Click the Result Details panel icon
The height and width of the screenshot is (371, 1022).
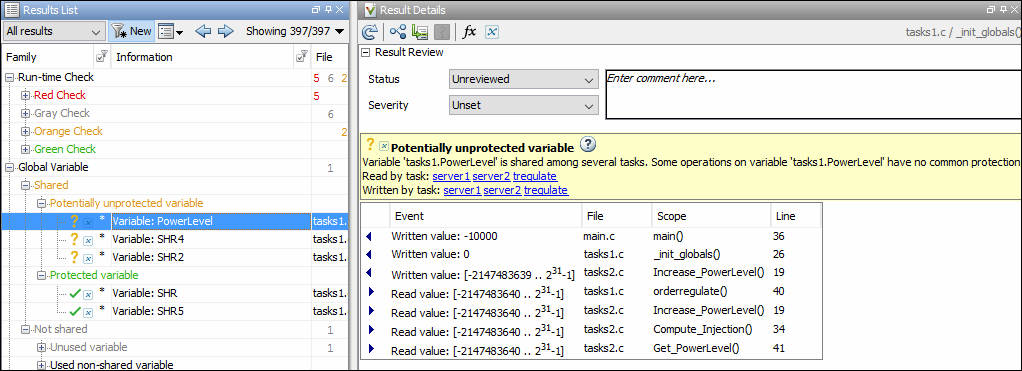(370, 9)
